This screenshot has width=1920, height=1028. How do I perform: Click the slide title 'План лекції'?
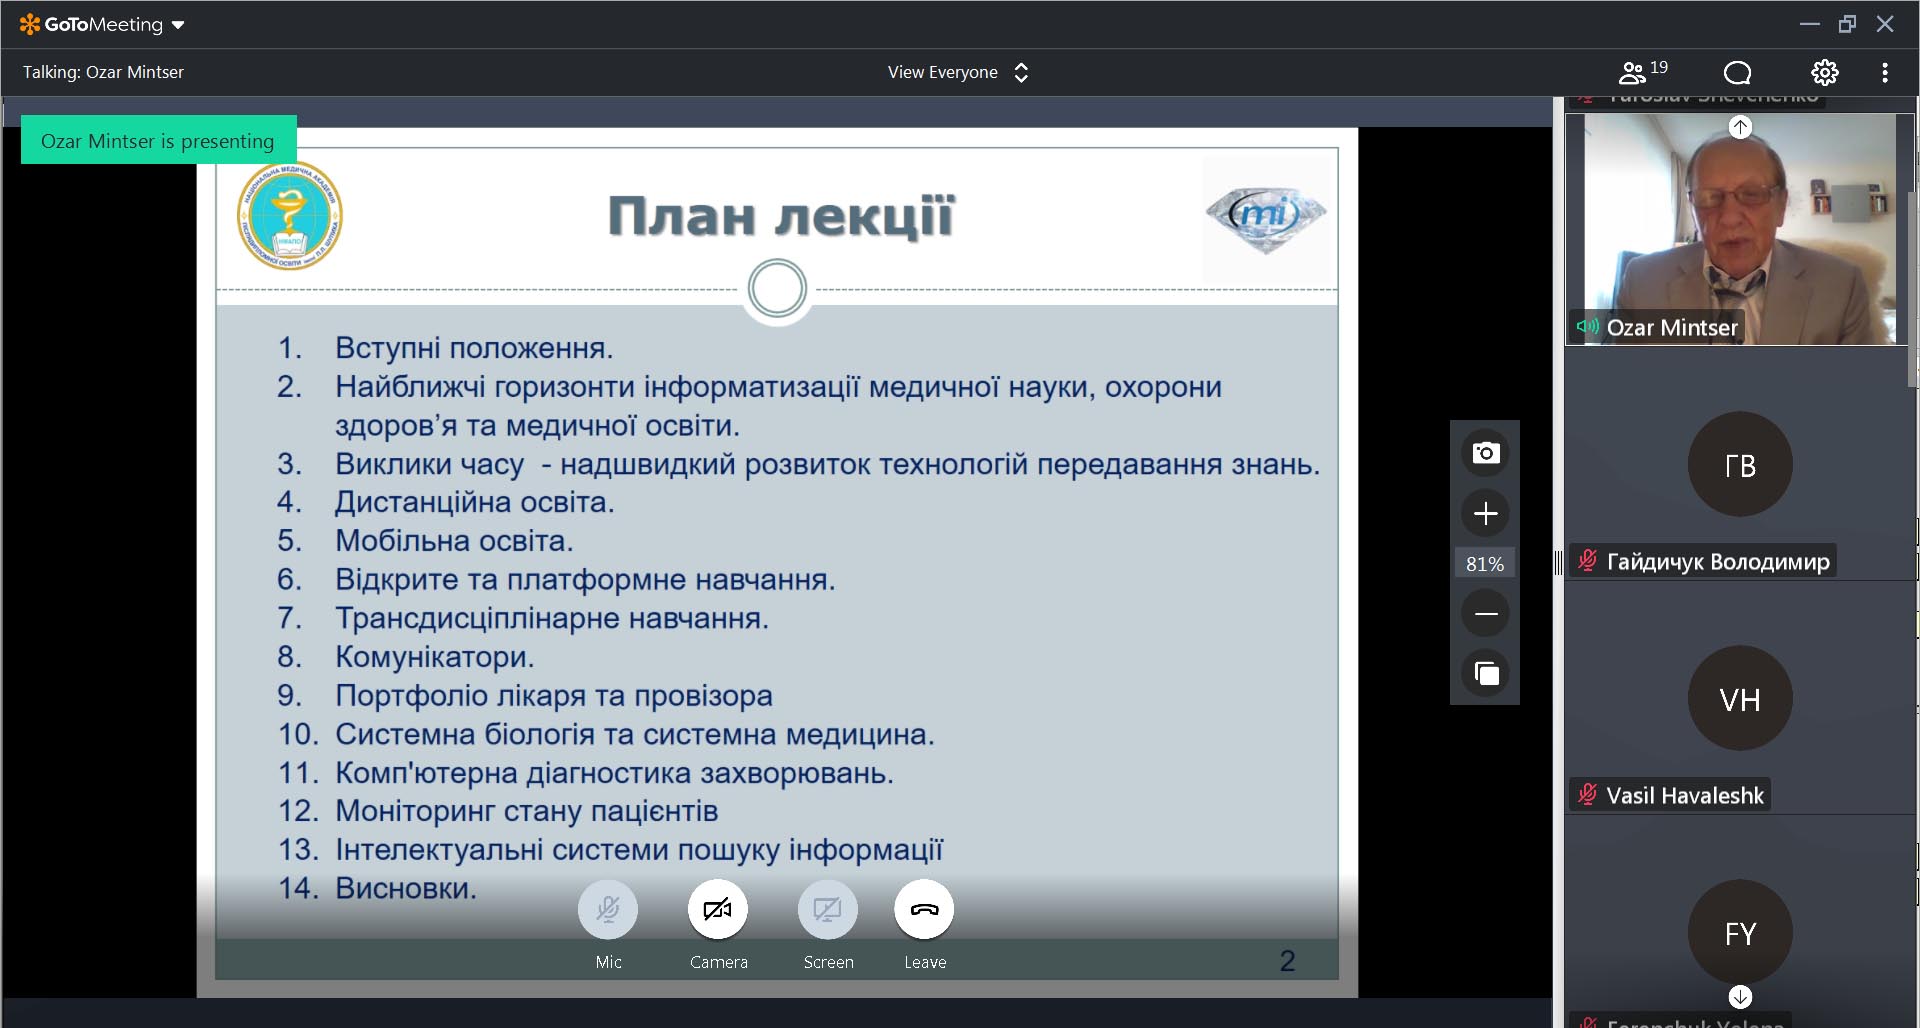coord(781,216)
